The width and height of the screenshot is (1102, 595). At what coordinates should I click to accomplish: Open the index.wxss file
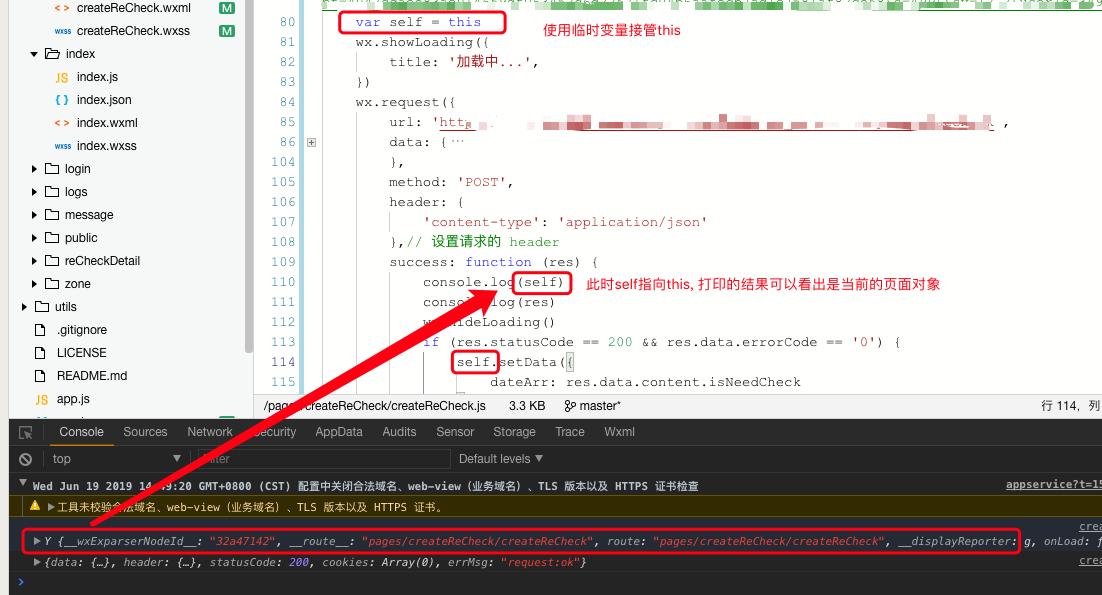pos(107,146)
